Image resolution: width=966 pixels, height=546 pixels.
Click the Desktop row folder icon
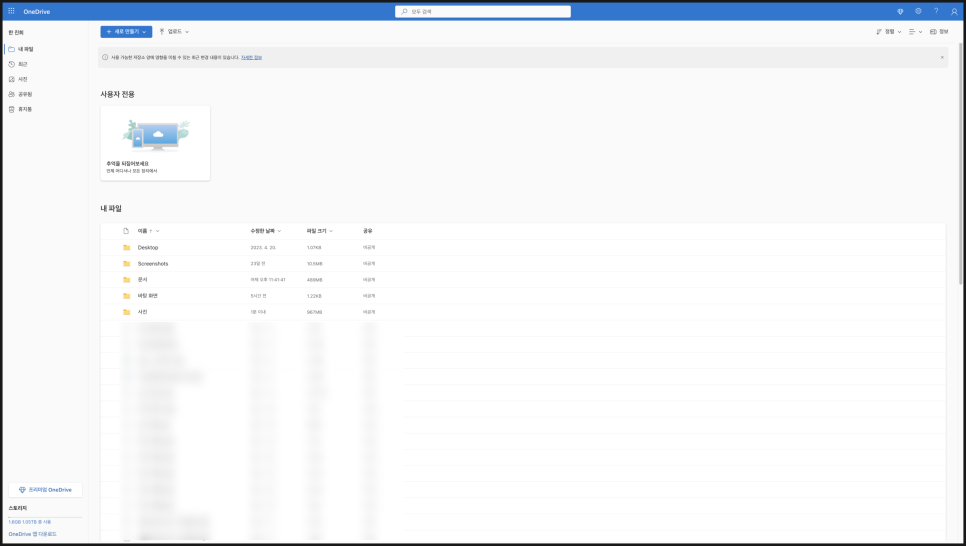126,248
